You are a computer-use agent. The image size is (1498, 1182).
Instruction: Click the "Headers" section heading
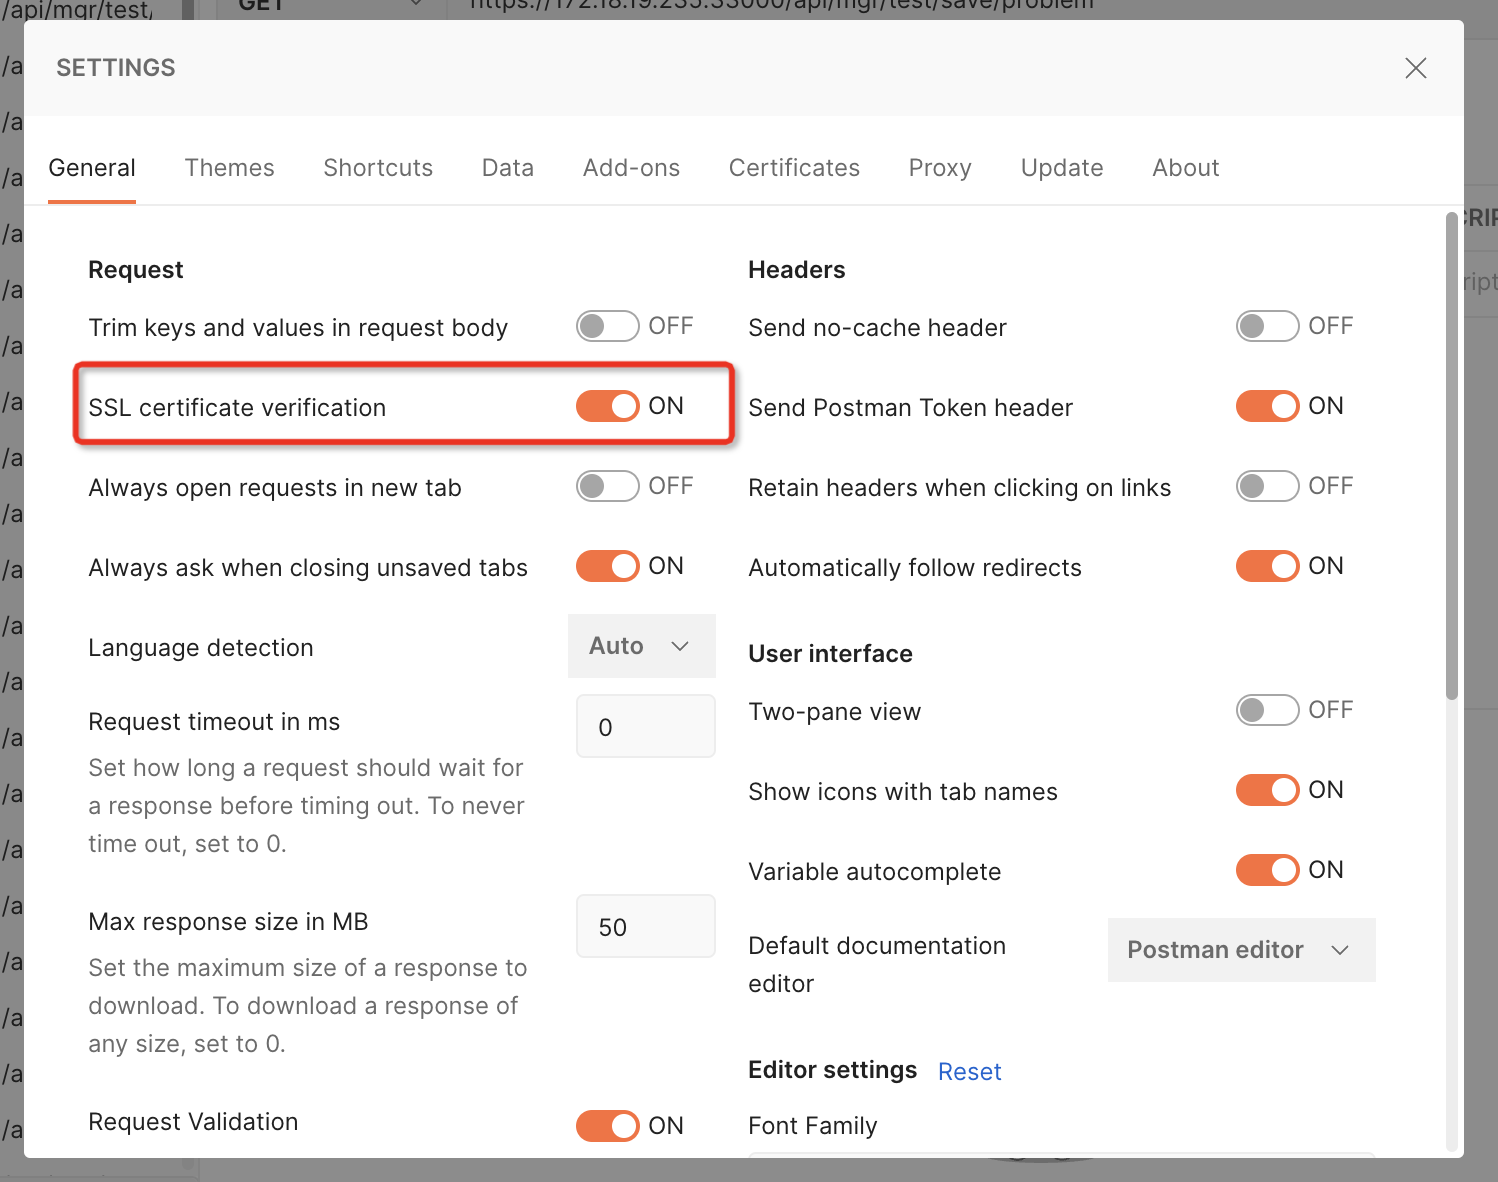point(797,270)
